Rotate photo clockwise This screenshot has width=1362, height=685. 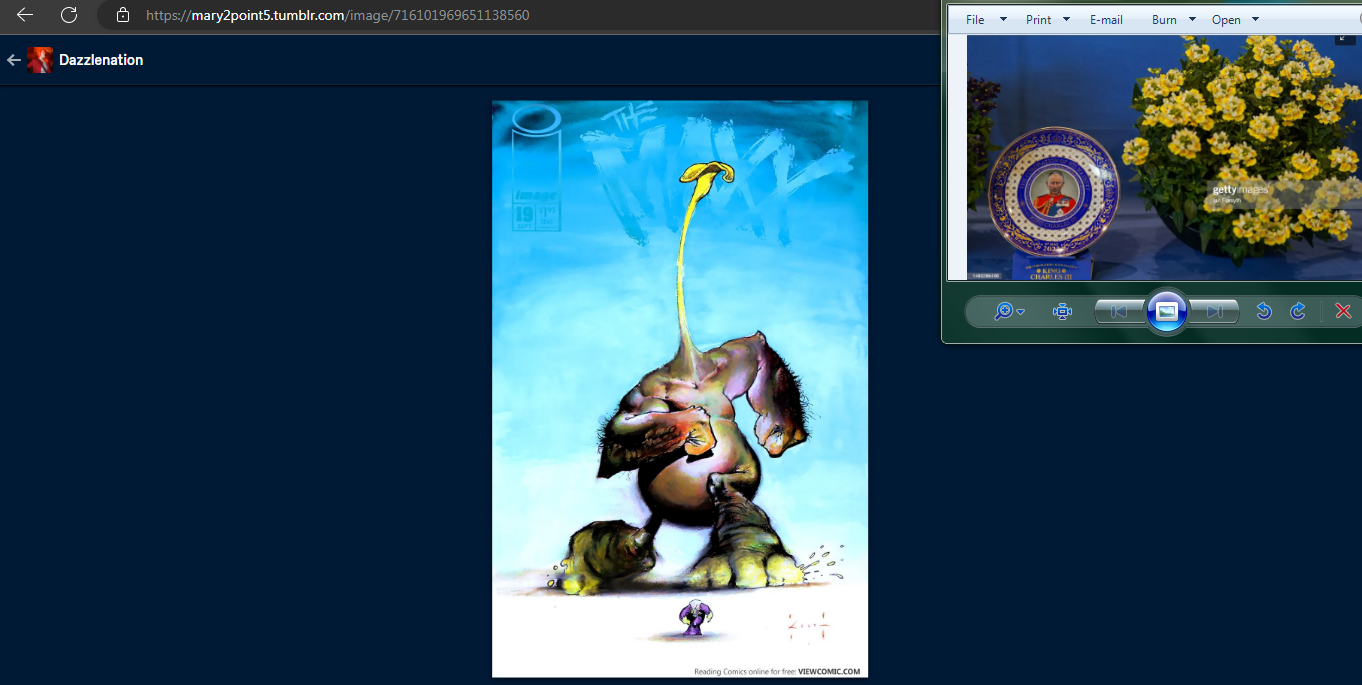coord(1298,312)
